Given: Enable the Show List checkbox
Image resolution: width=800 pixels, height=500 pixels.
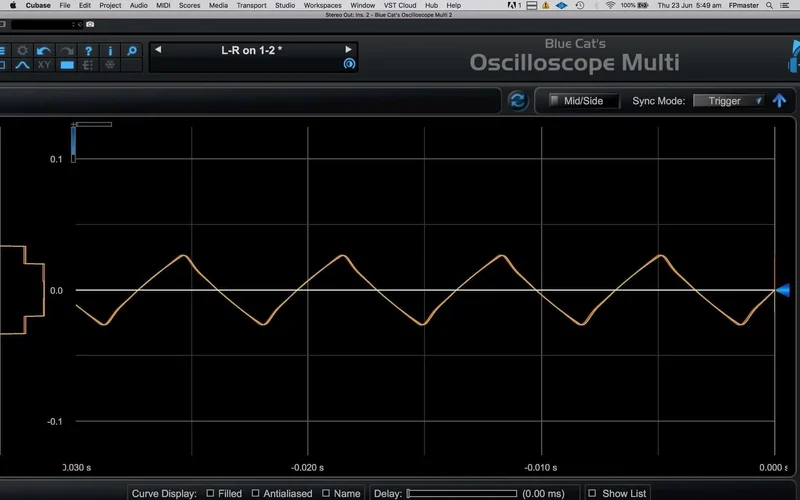Looking at the screenshot, I should [x=592, y=493].
